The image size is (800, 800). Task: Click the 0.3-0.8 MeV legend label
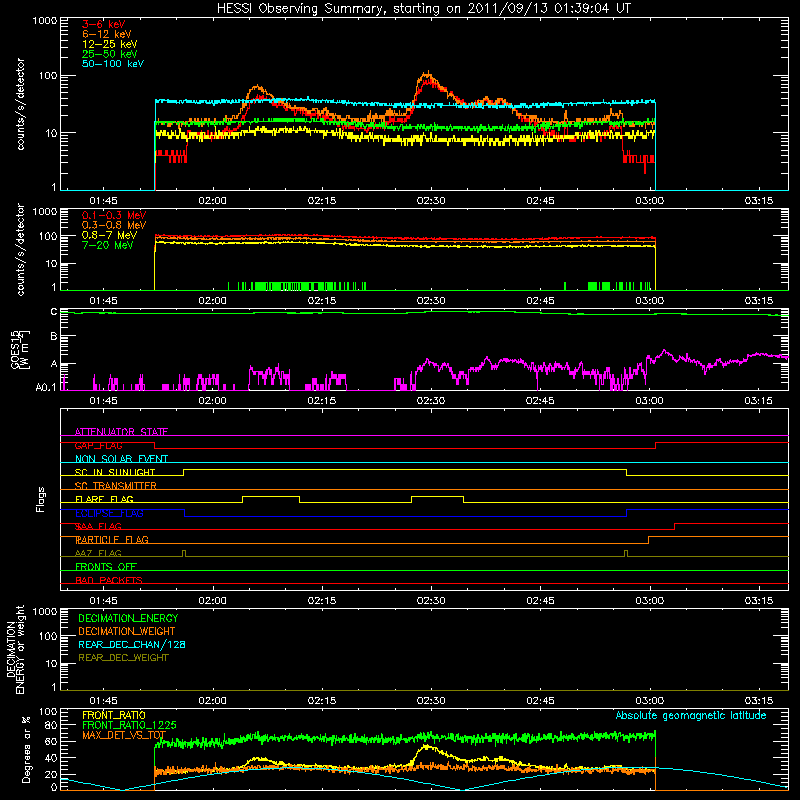(114, 225)
